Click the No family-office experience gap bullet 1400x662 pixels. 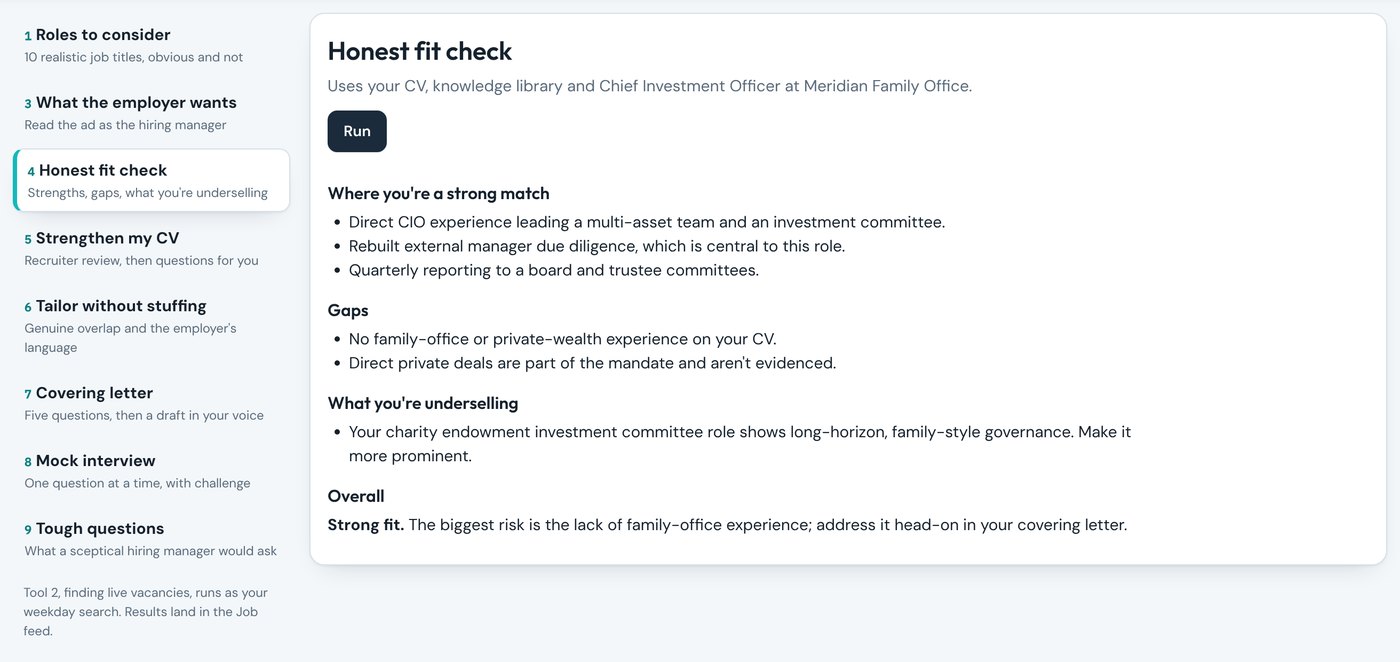[563, 339]
